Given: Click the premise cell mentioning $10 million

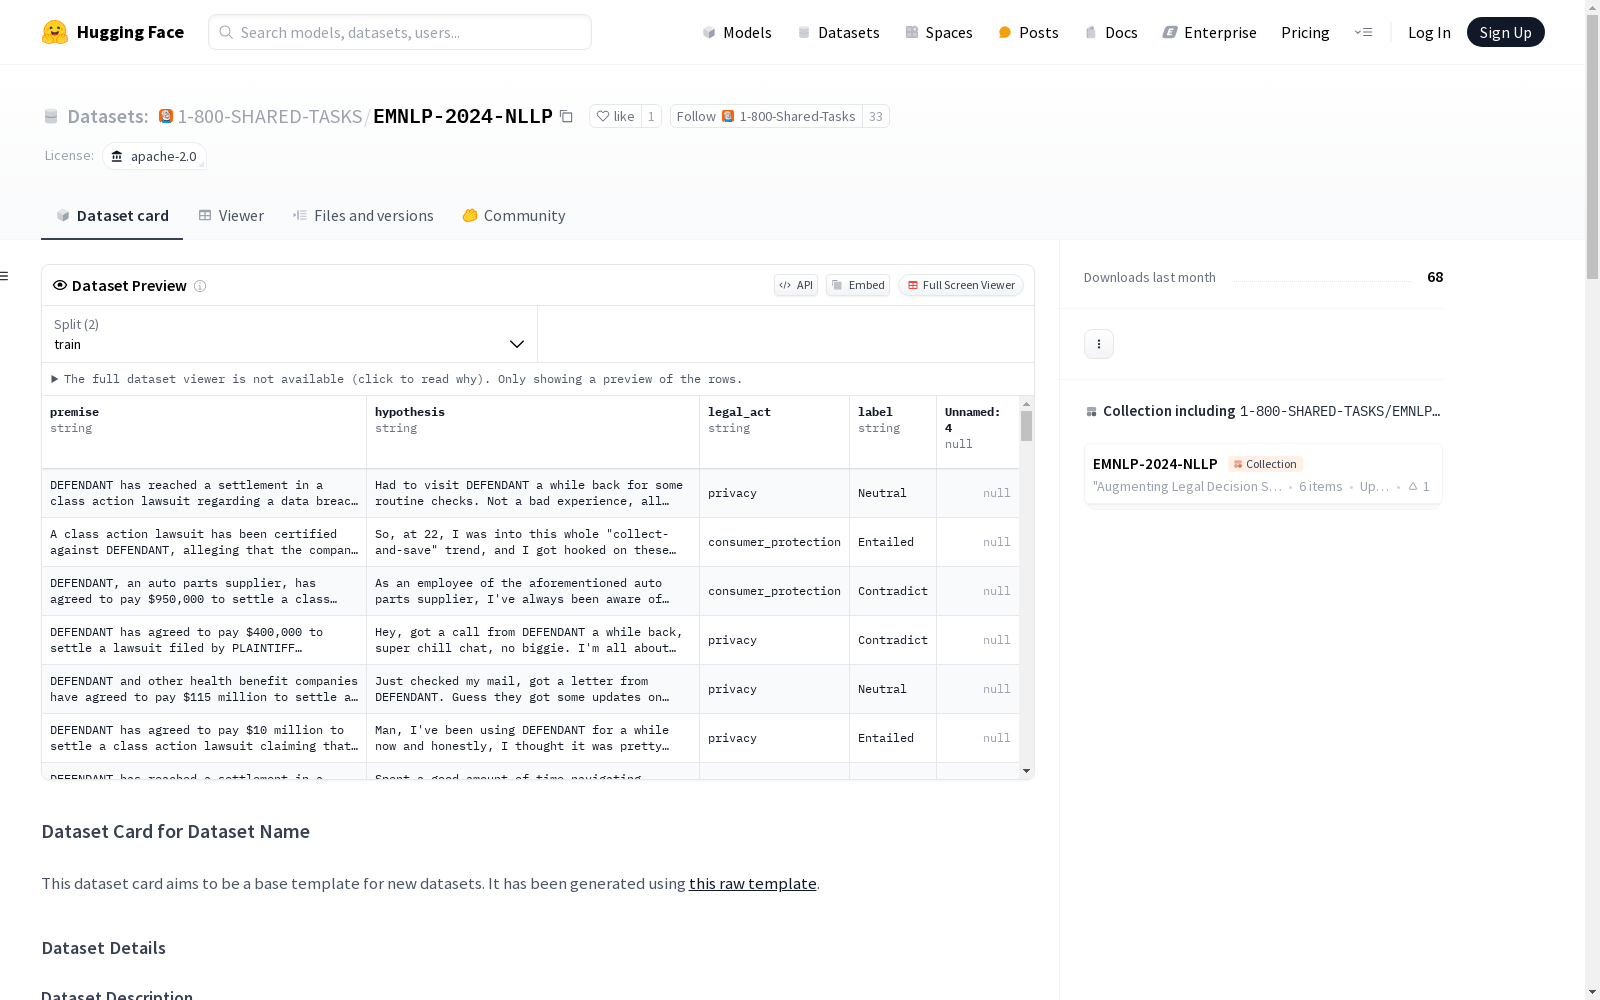Looking at the screenshot, I should [x=204, y=738].
